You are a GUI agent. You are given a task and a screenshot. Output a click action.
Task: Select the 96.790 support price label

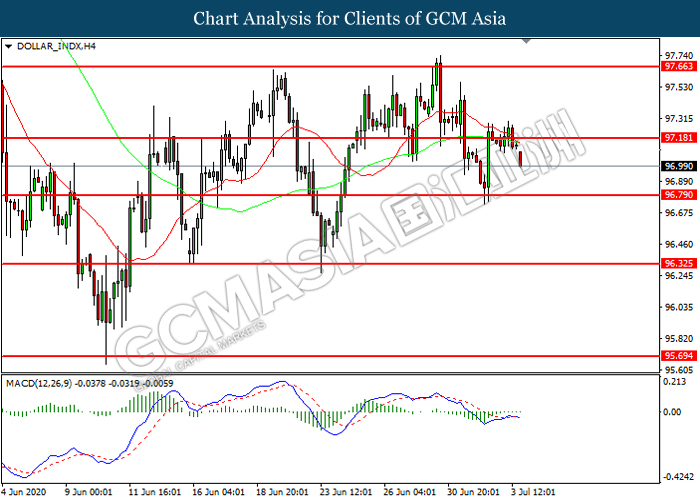coord(679,195)
